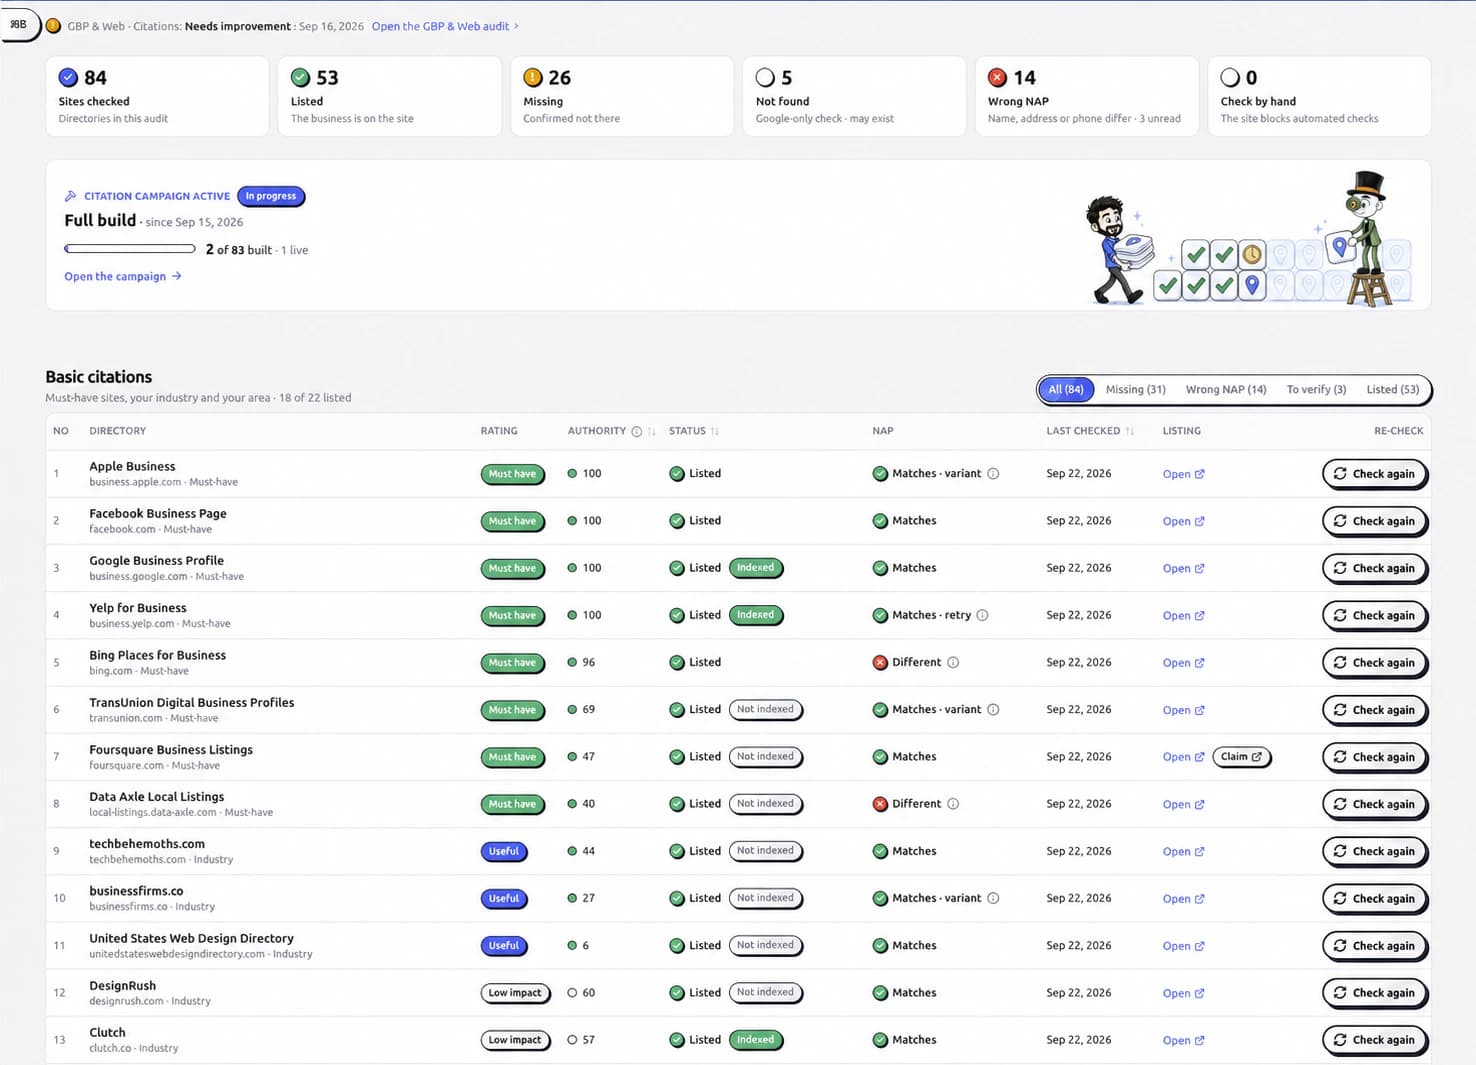
Task: Click Low impact badge on Clutch row
Action: coord(515,1040)
